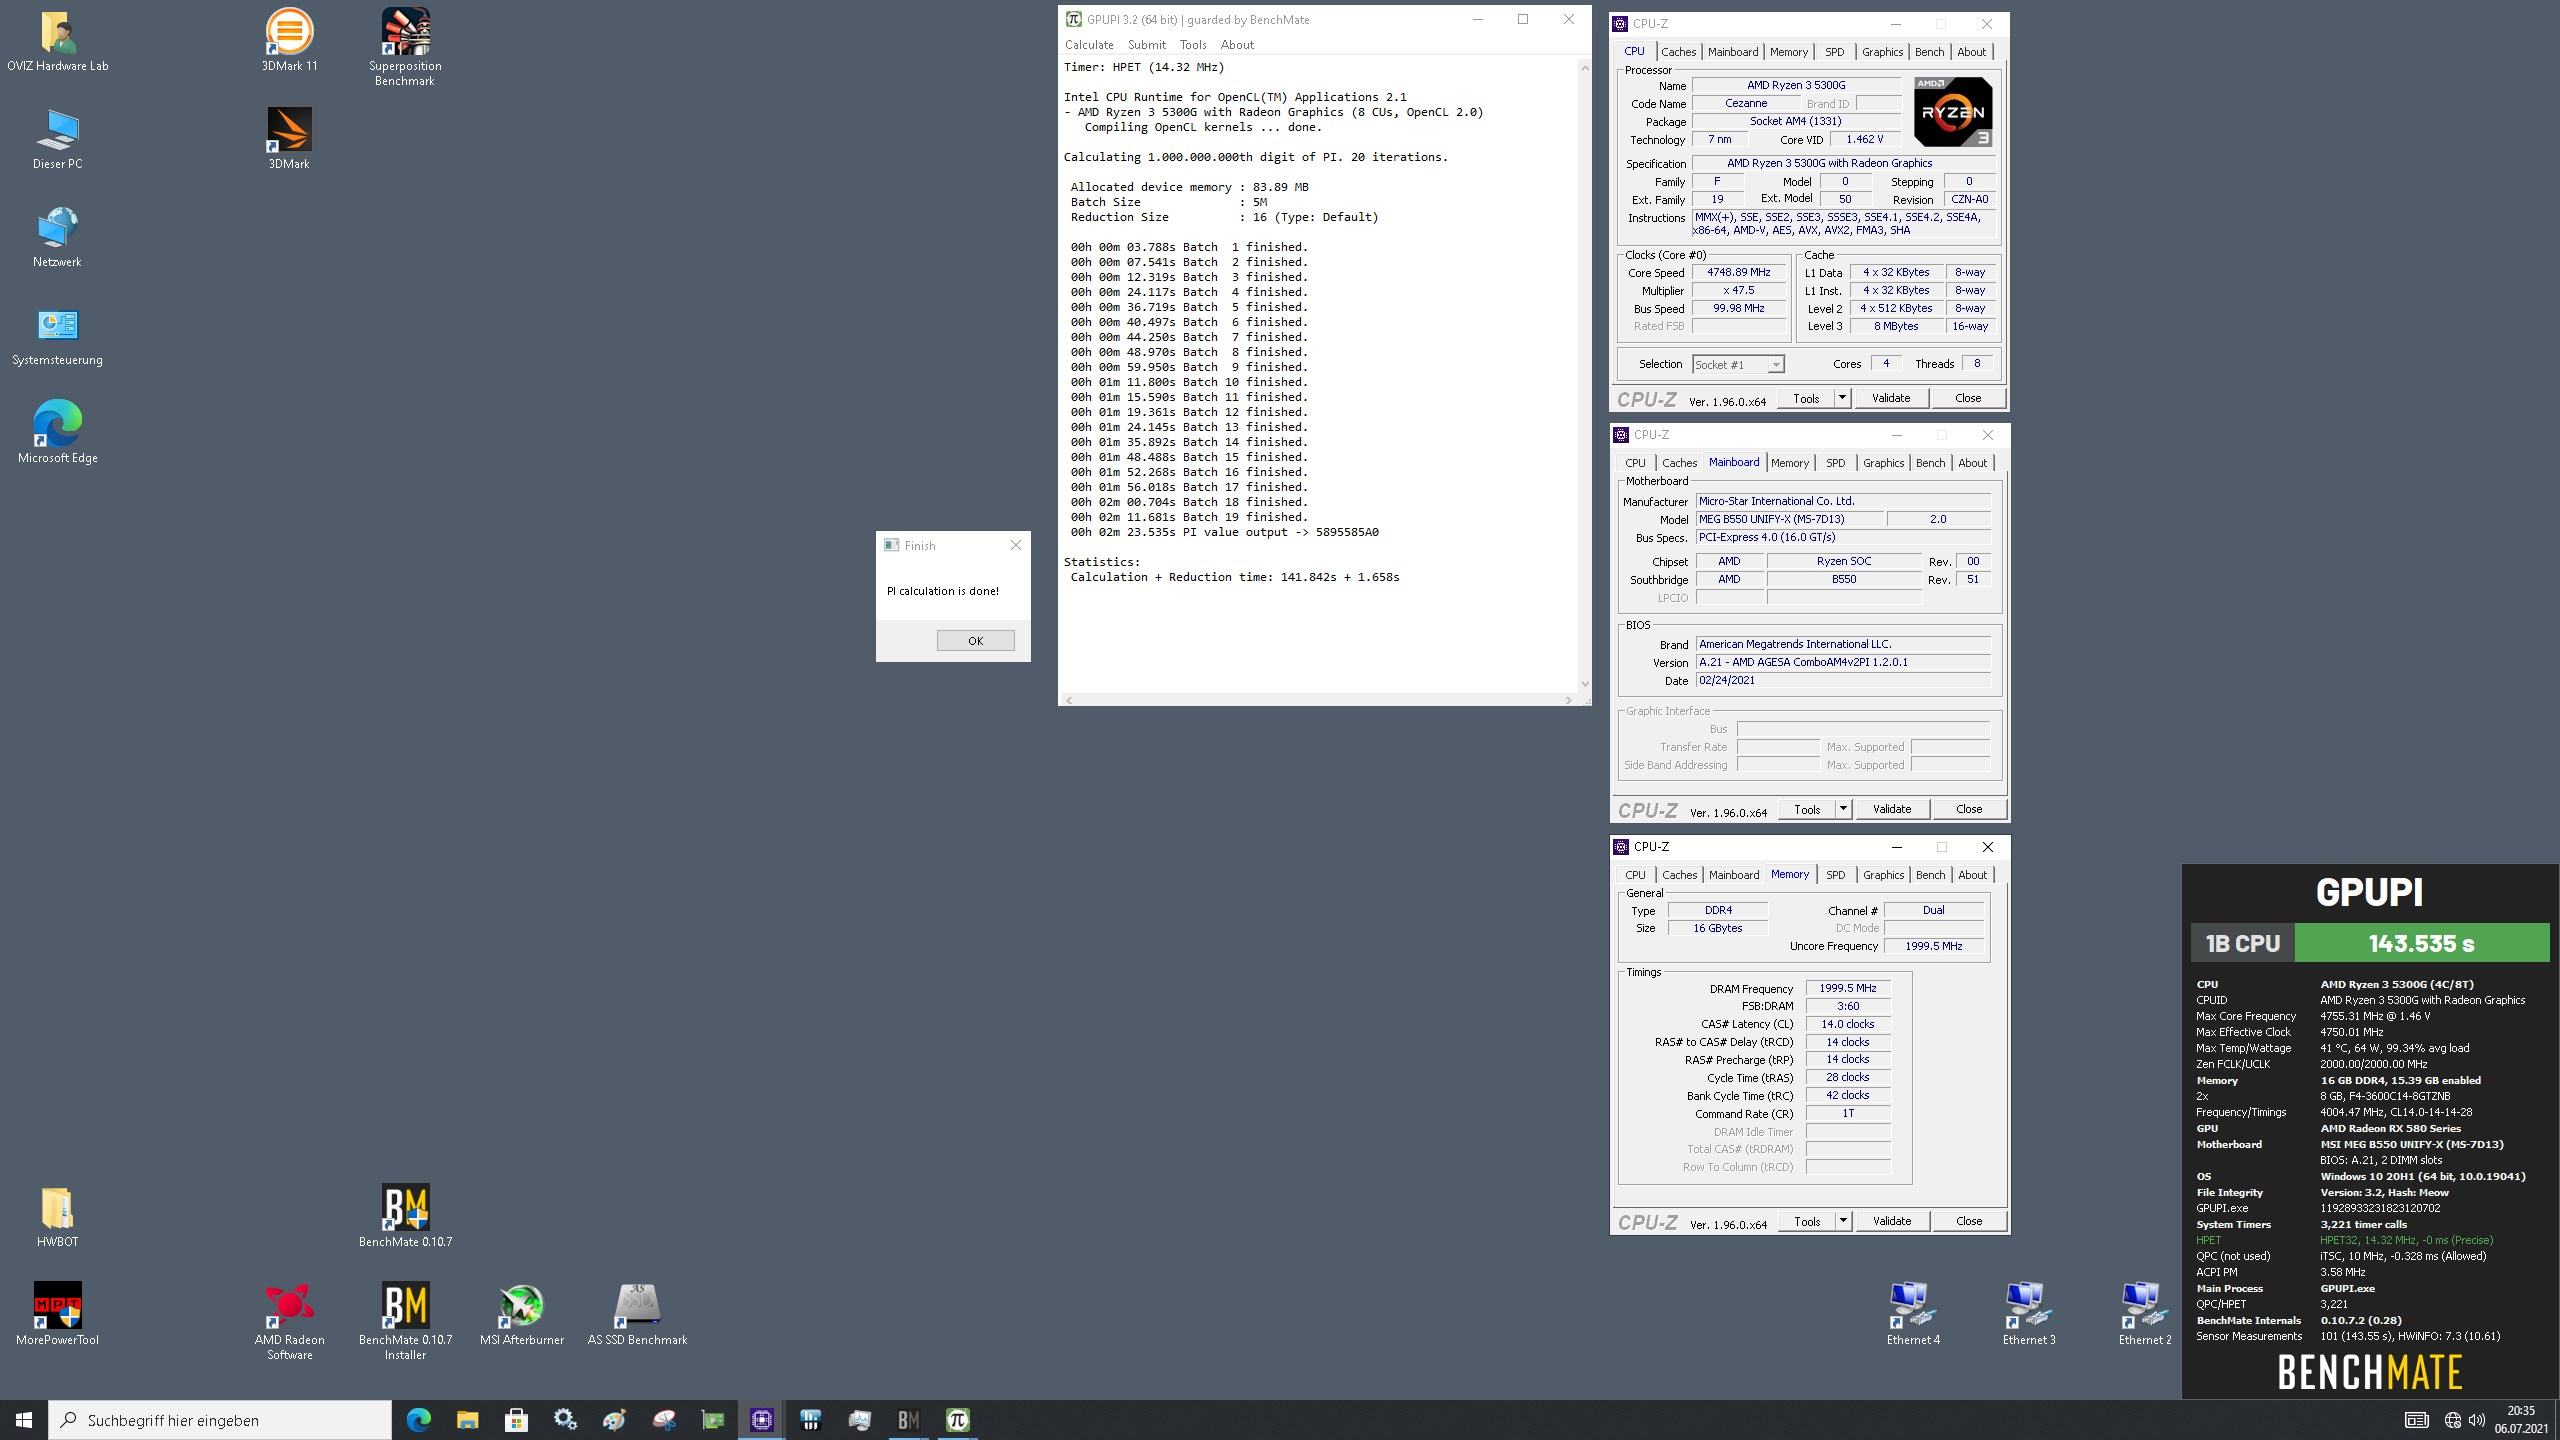Open About tab in bottom CPU-Z window

[1972, 875]
